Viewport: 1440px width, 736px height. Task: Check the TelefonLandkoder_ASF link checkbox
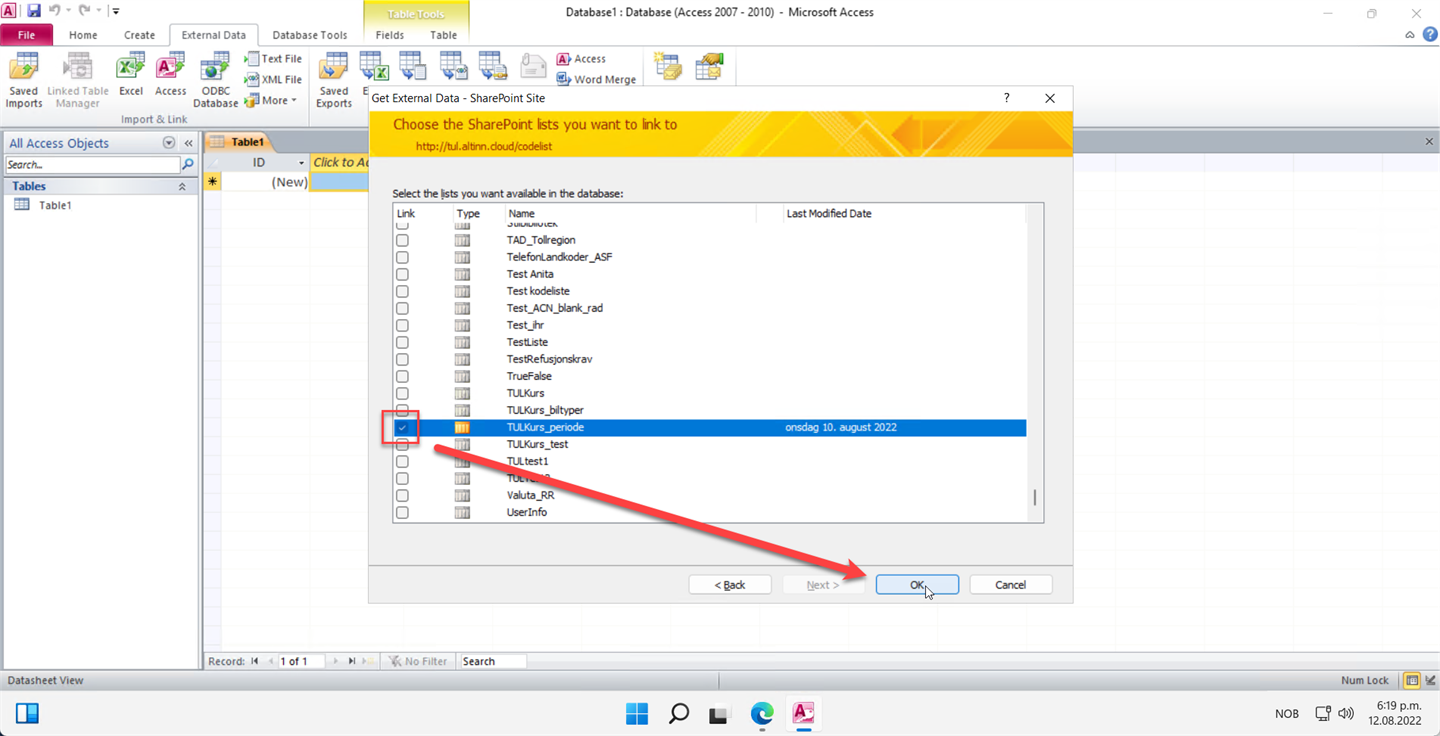click(402, 257)
